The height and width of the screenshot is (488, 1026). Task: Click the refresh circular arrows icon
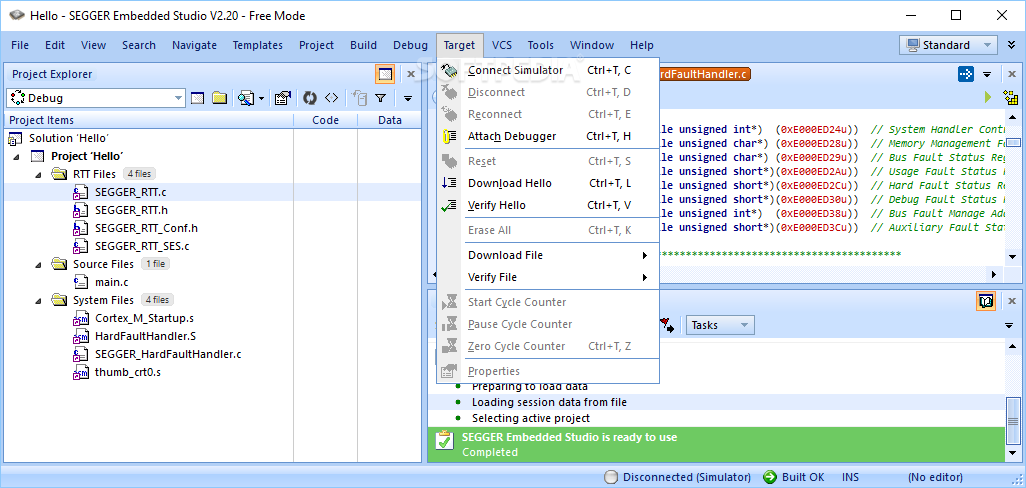coord(310,98)
